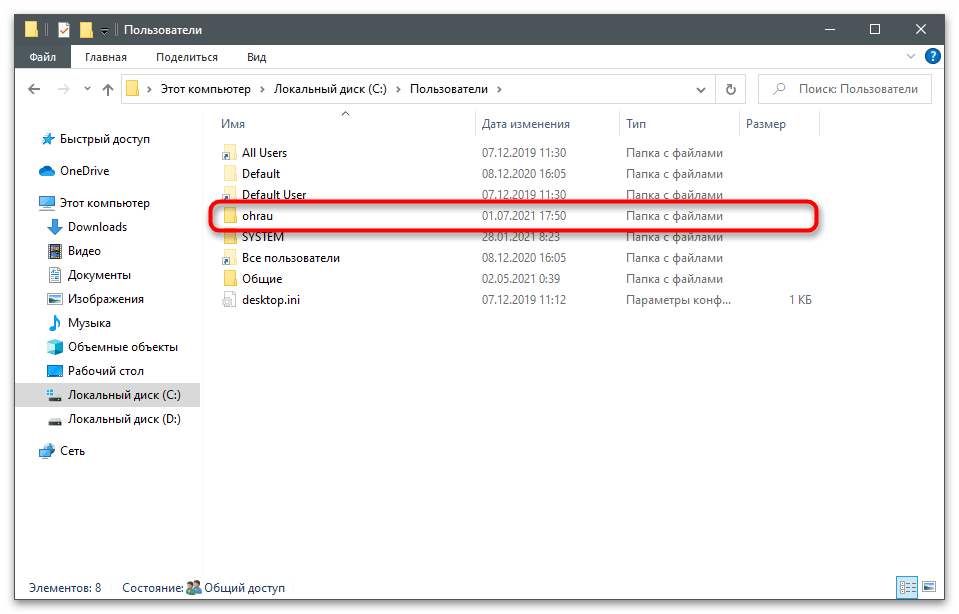Click Этот компьютер in the address path

206,89
